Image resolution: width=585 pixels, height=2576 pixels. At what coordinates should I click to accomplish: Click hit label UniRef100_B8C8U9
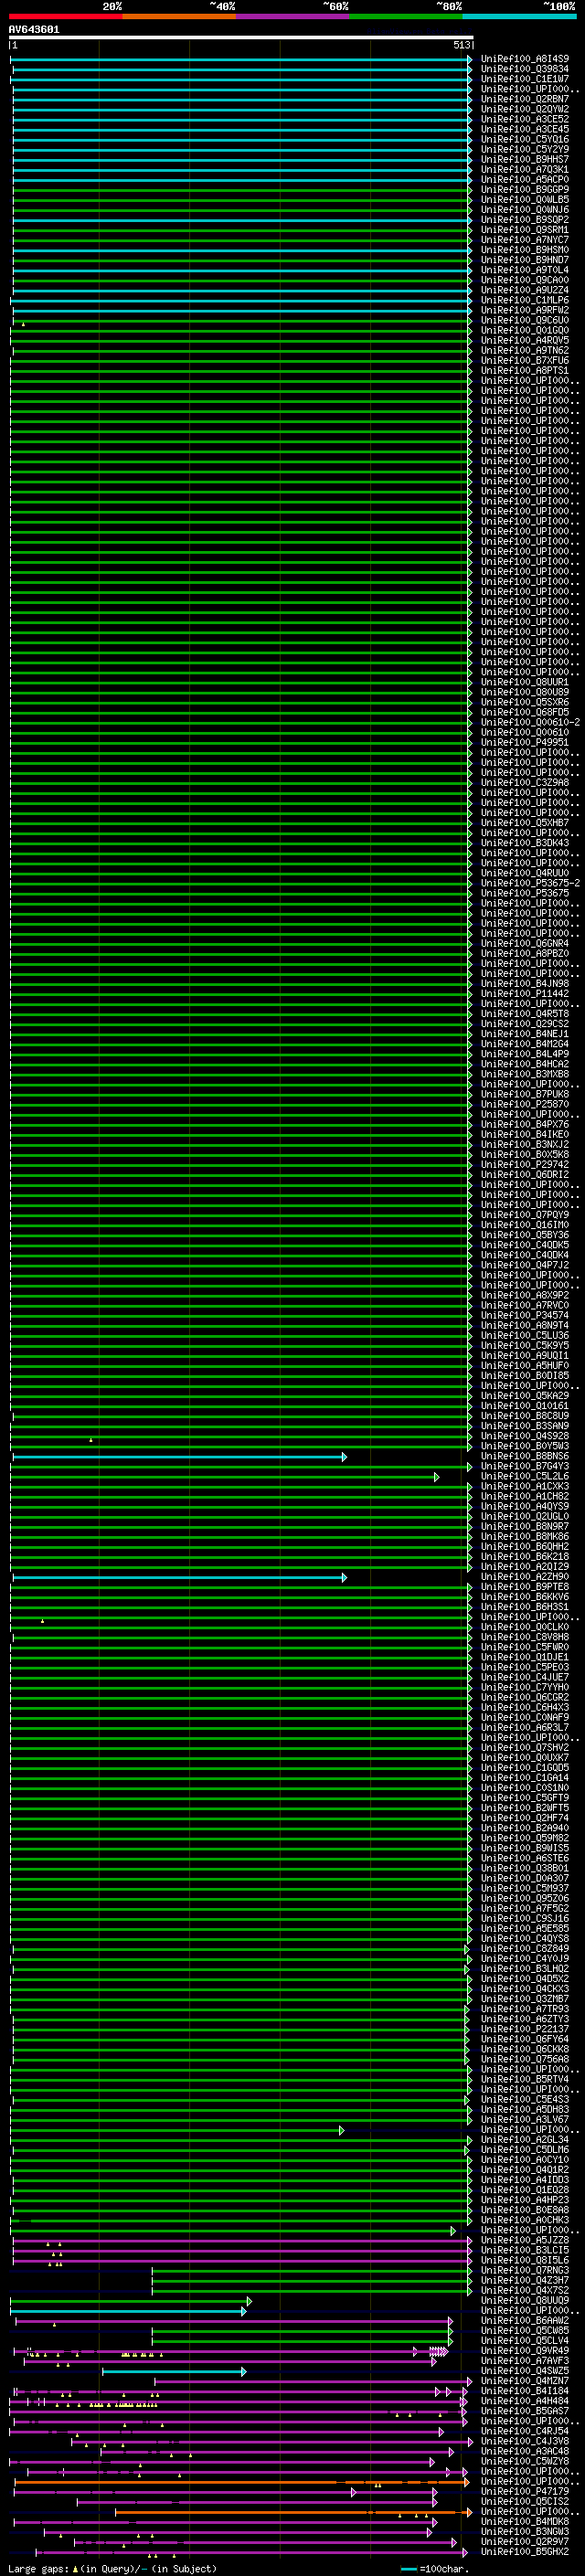(x=524, y=1416)
